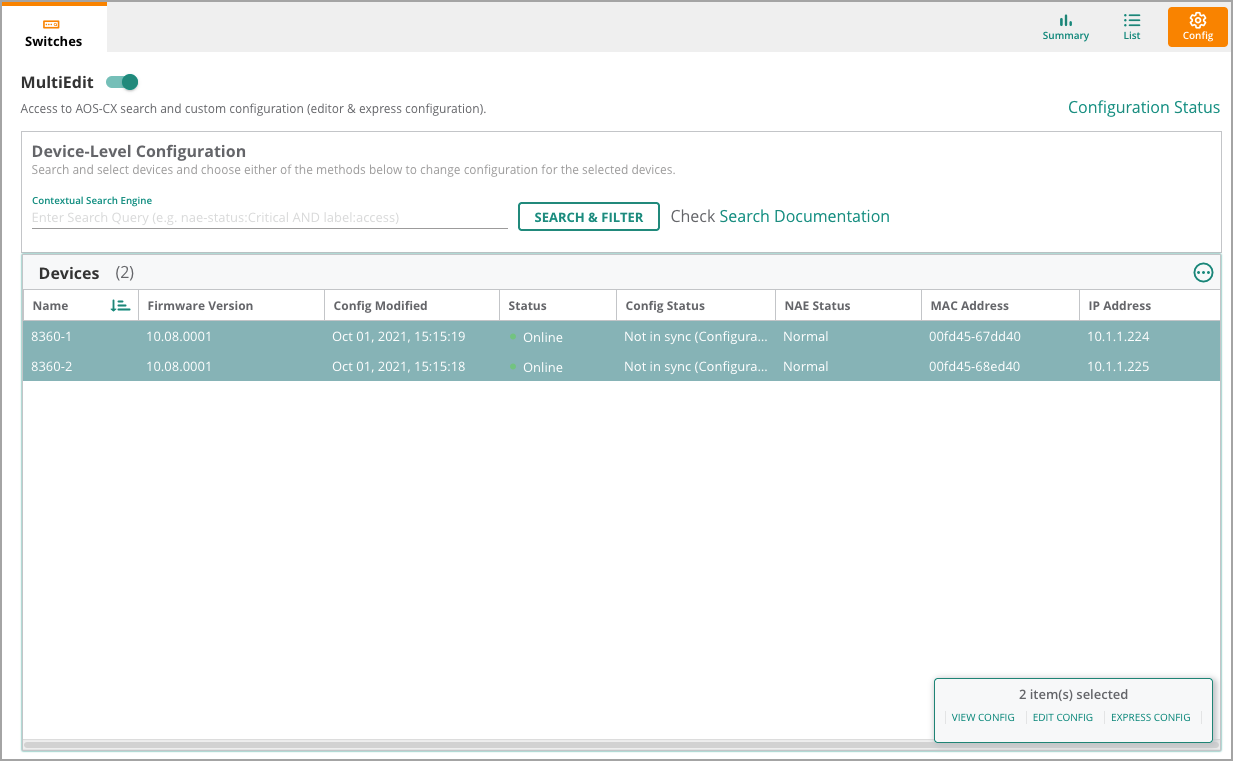Click Edit Config for selected devices

(x=1062, y=718)
